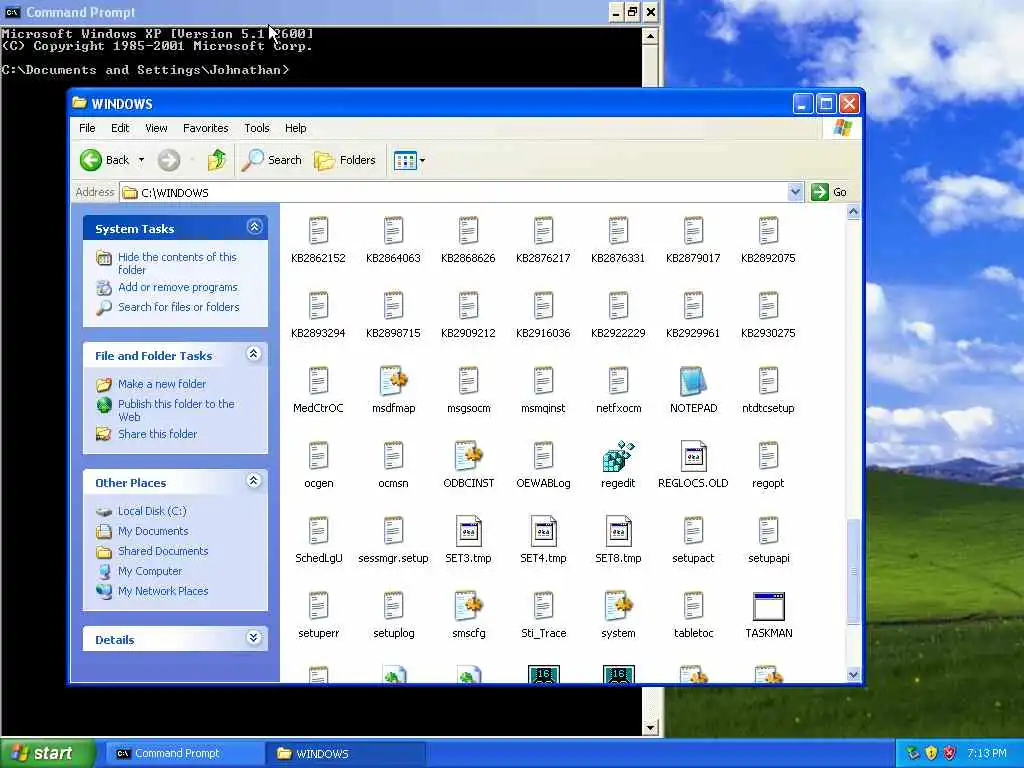Go to Shared Documents link

[163, 551]
